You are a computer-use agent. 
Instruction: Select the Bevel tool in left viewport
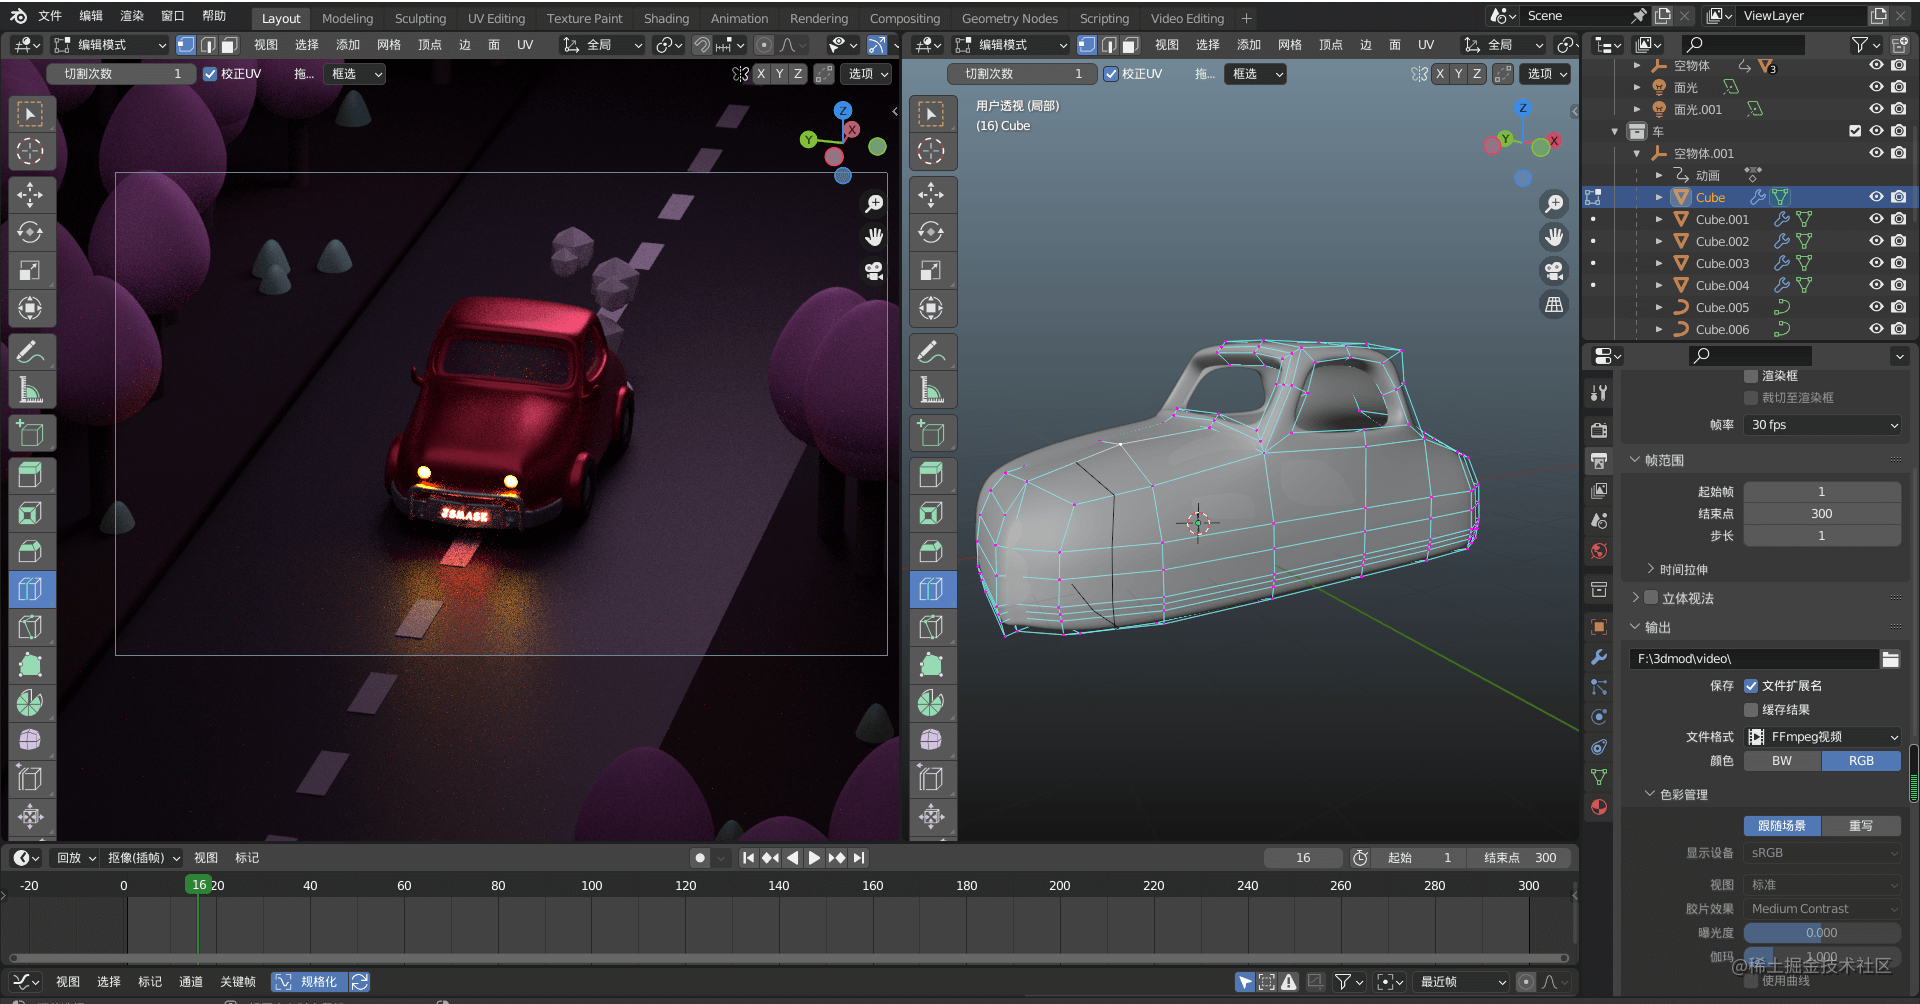click(31, 551)
